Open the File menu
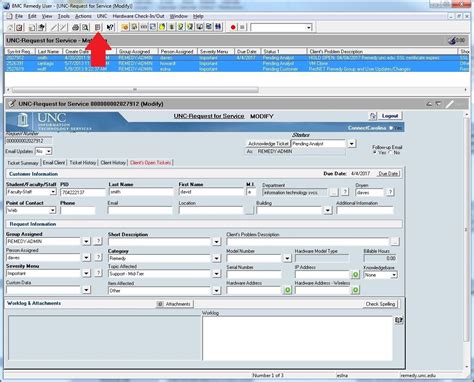 click(19, 16)
